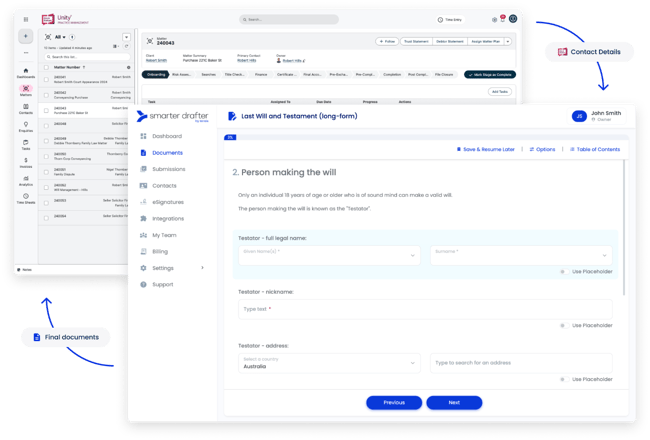Screen dimensions: 650x440
Task: Click the Next button
Action: [x=454, y=402]
